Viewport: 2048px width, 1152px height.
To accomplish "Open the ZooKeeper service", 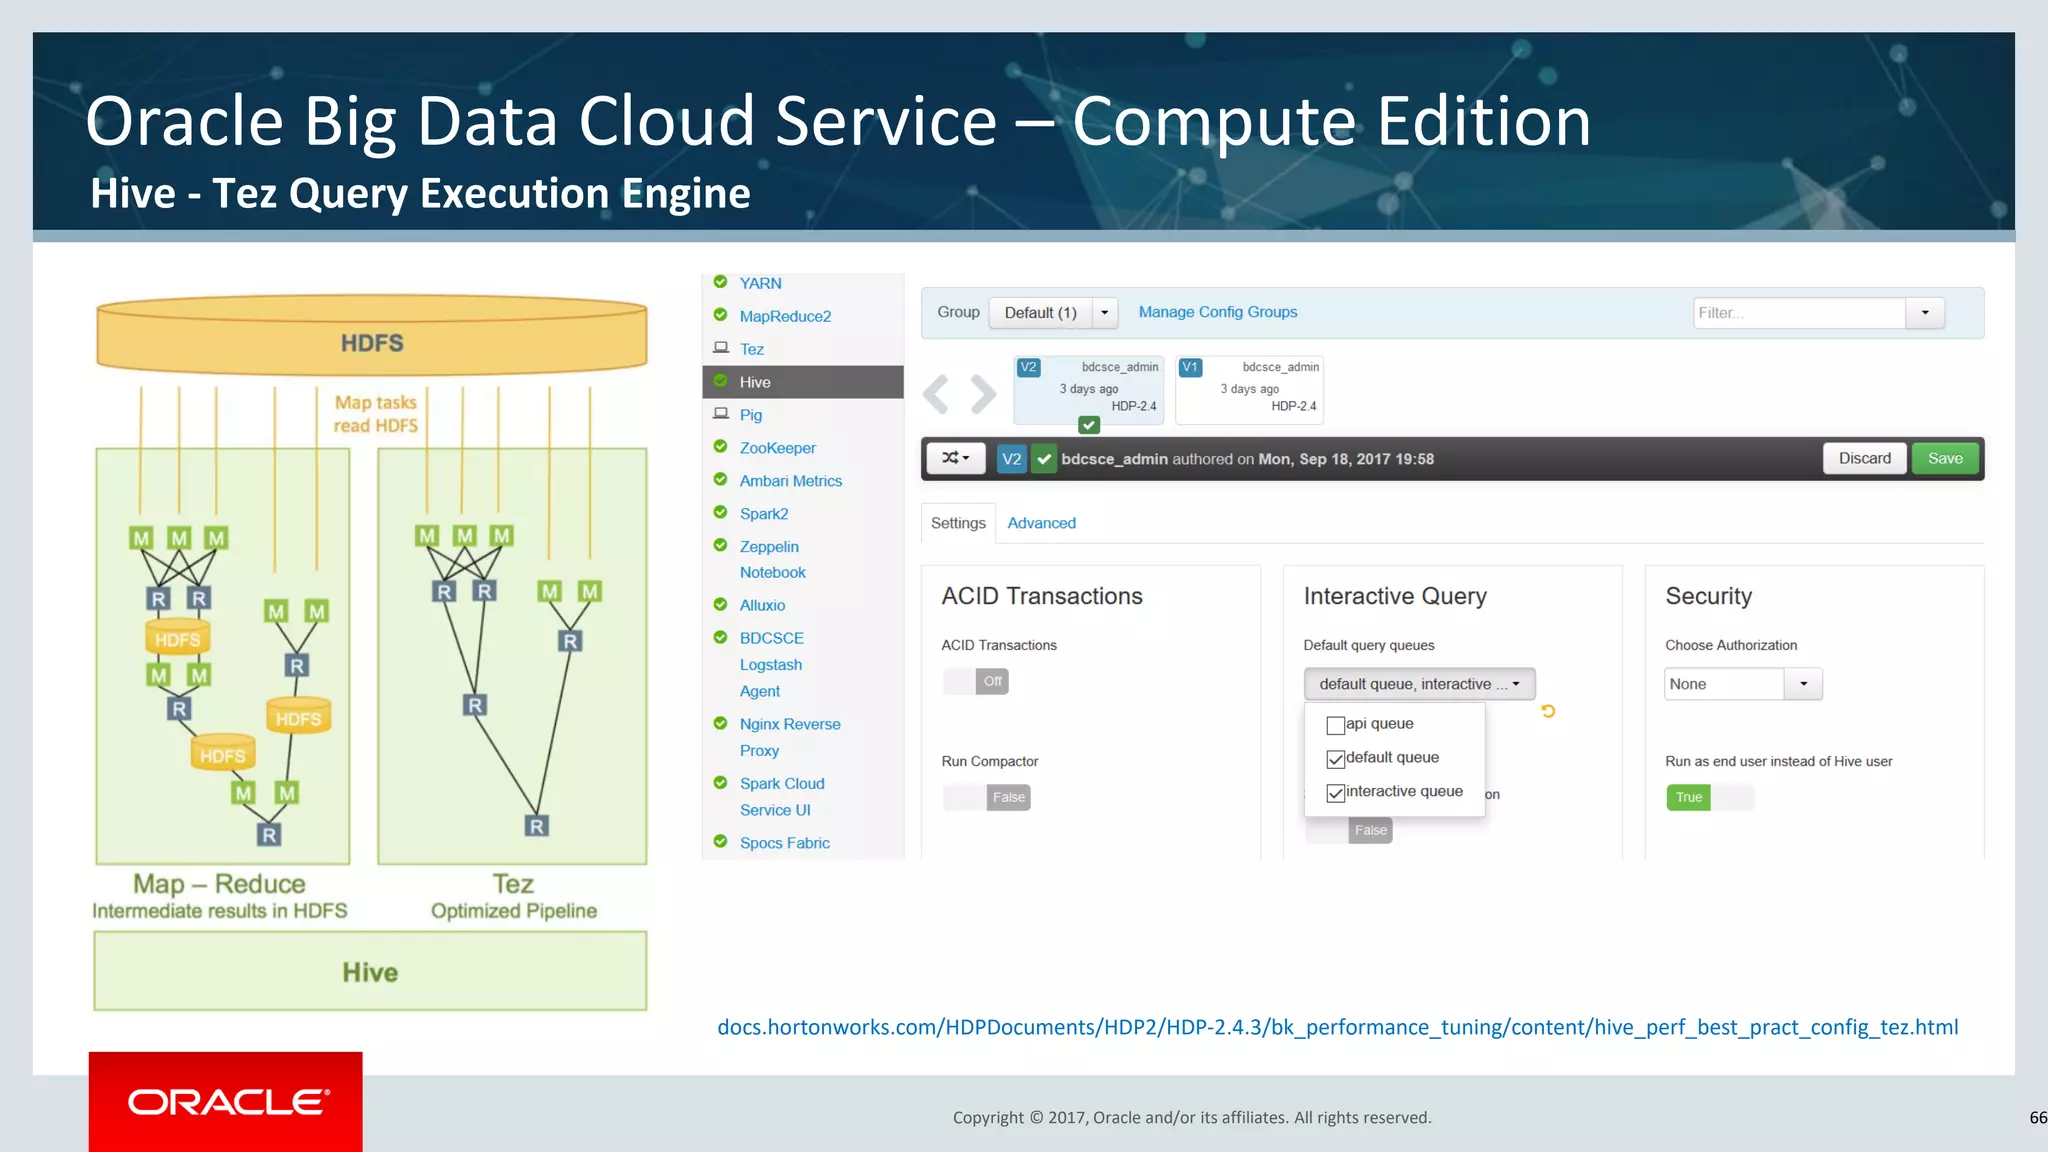I will (x=778, y=448).
